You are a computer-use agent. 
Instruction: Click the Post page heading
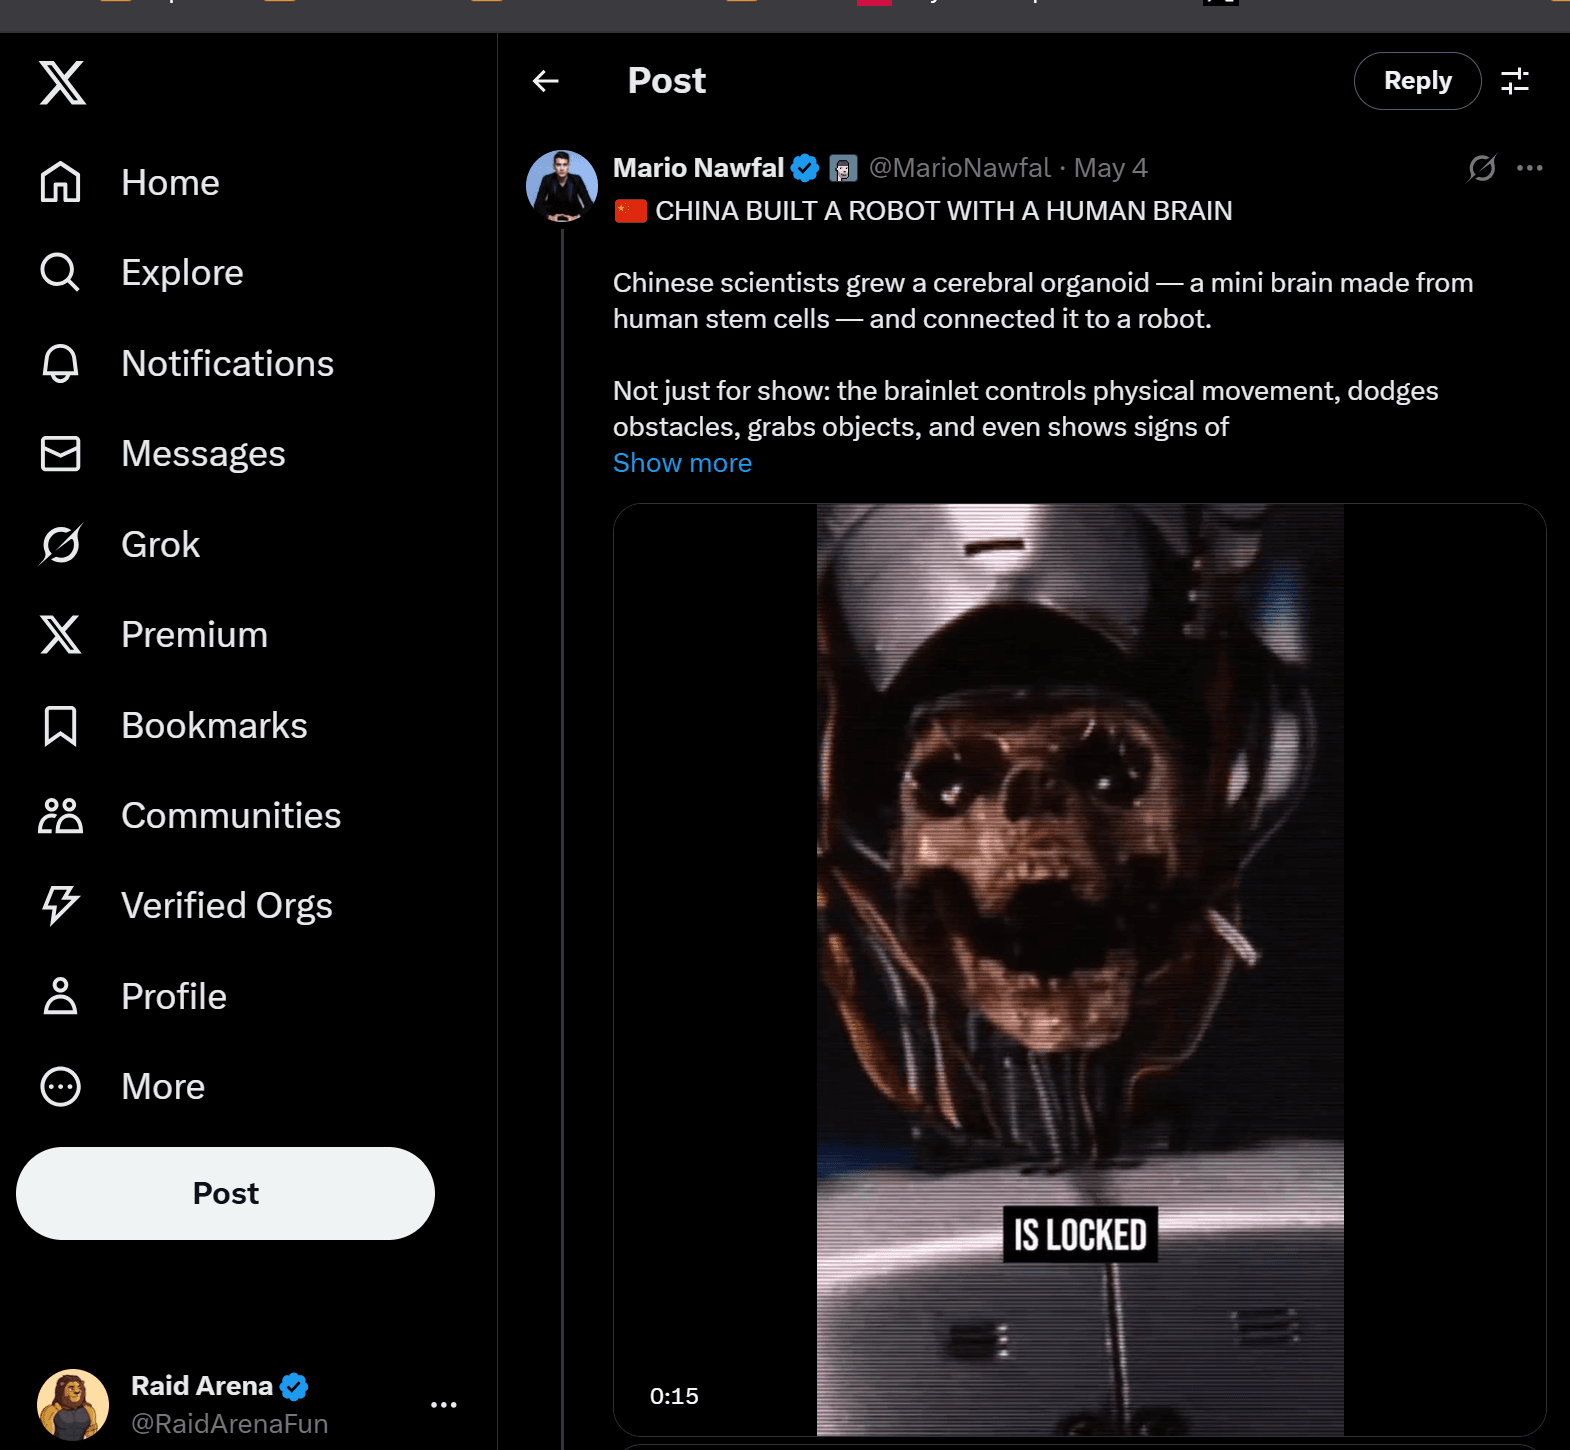(666, 81)
